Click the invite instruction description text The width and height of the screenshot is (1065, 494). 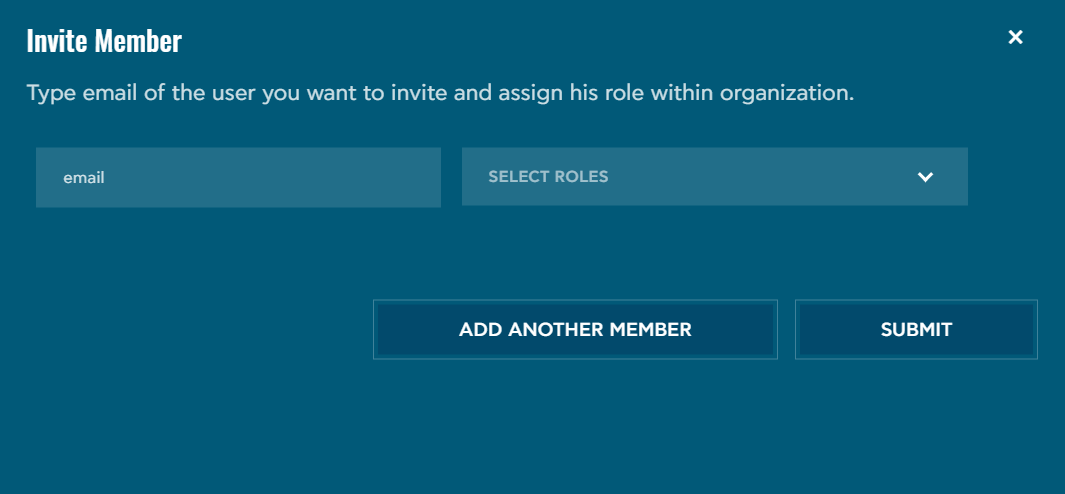click(440, 94)
